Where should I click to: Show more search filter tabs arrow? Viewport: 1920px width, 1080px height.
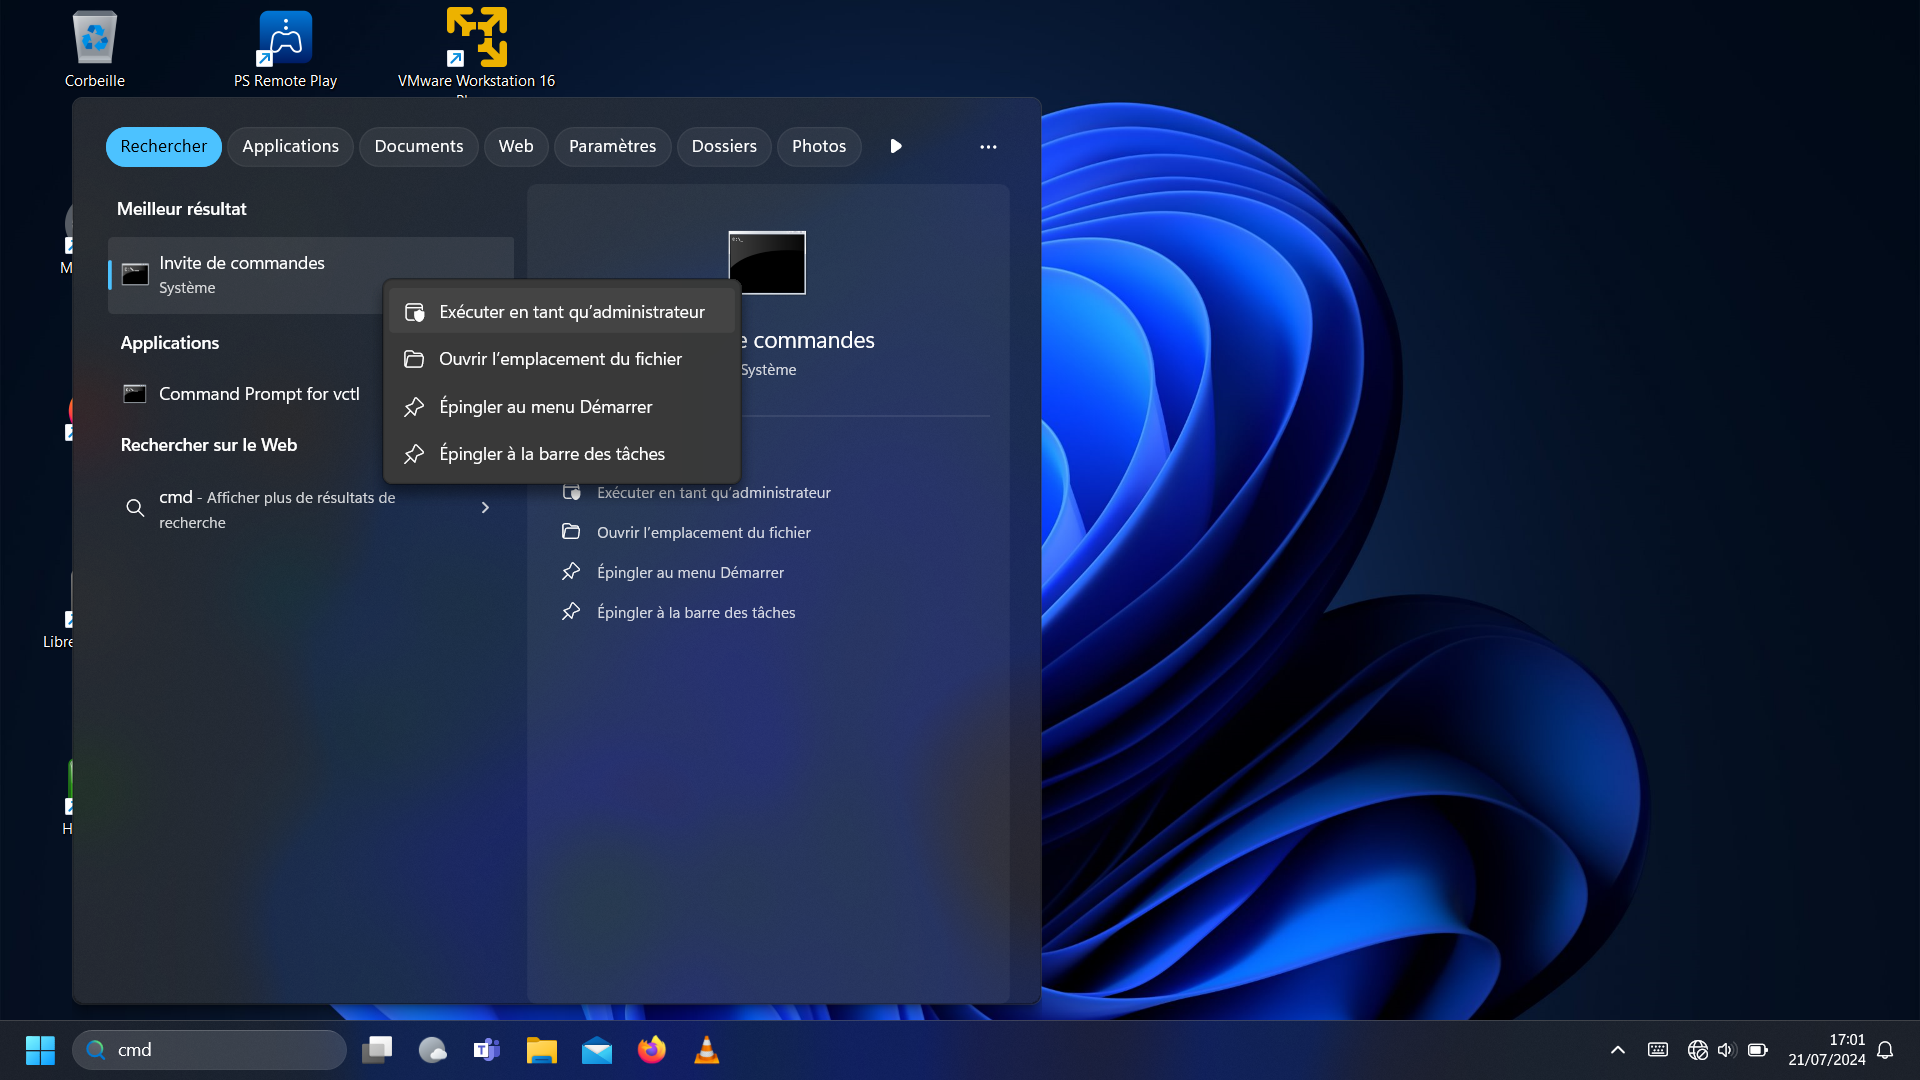coord(896,146)
